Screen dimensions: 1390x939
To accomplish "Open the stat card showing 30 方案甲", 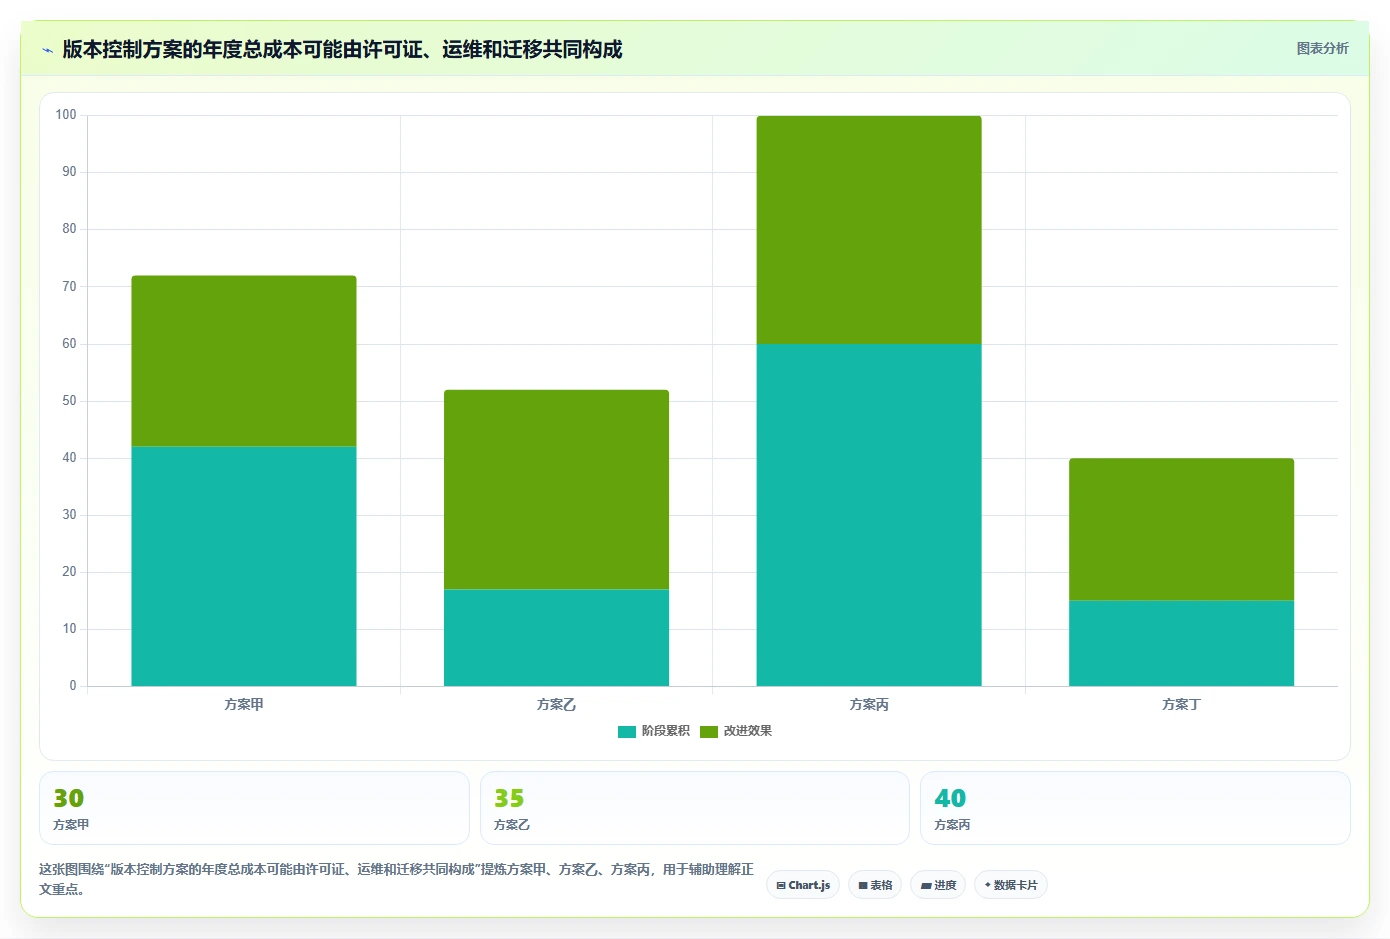I will pos(254,808).
